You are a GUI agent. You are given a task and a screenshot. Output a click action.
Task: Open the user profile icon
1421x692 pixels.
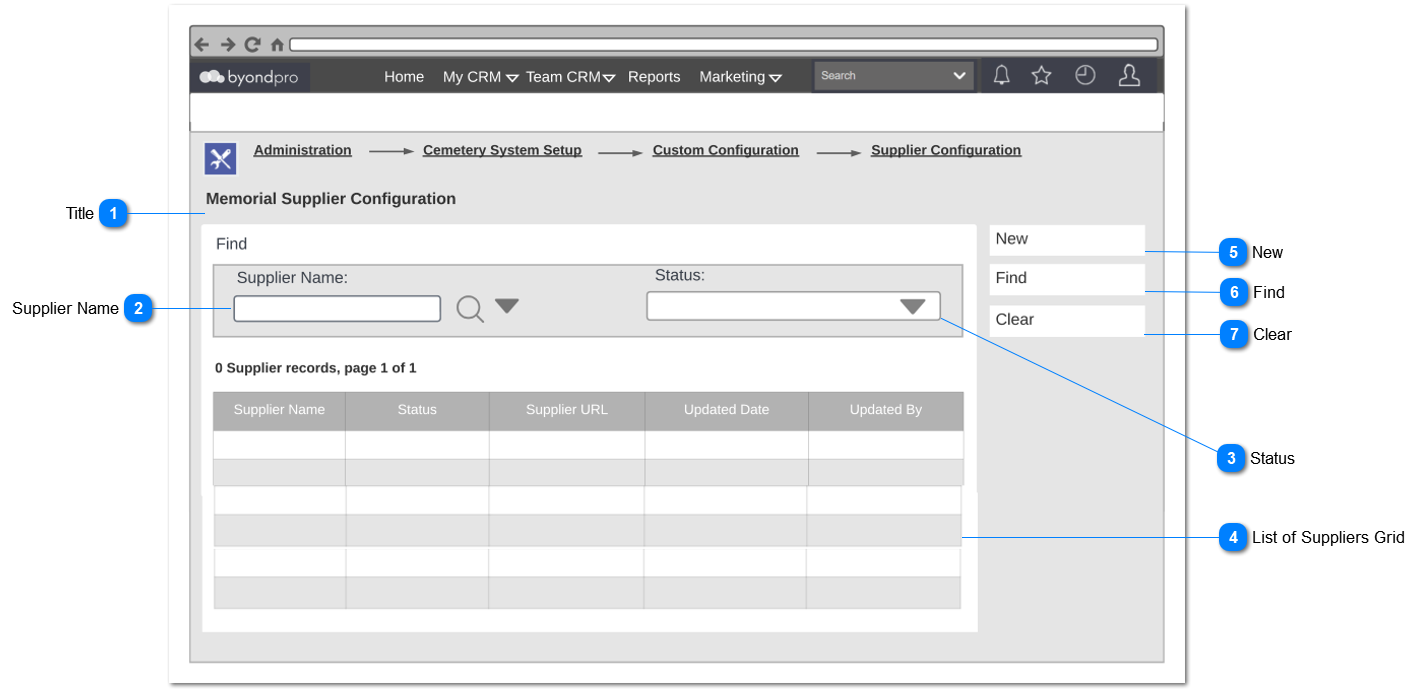(1129, 75)
